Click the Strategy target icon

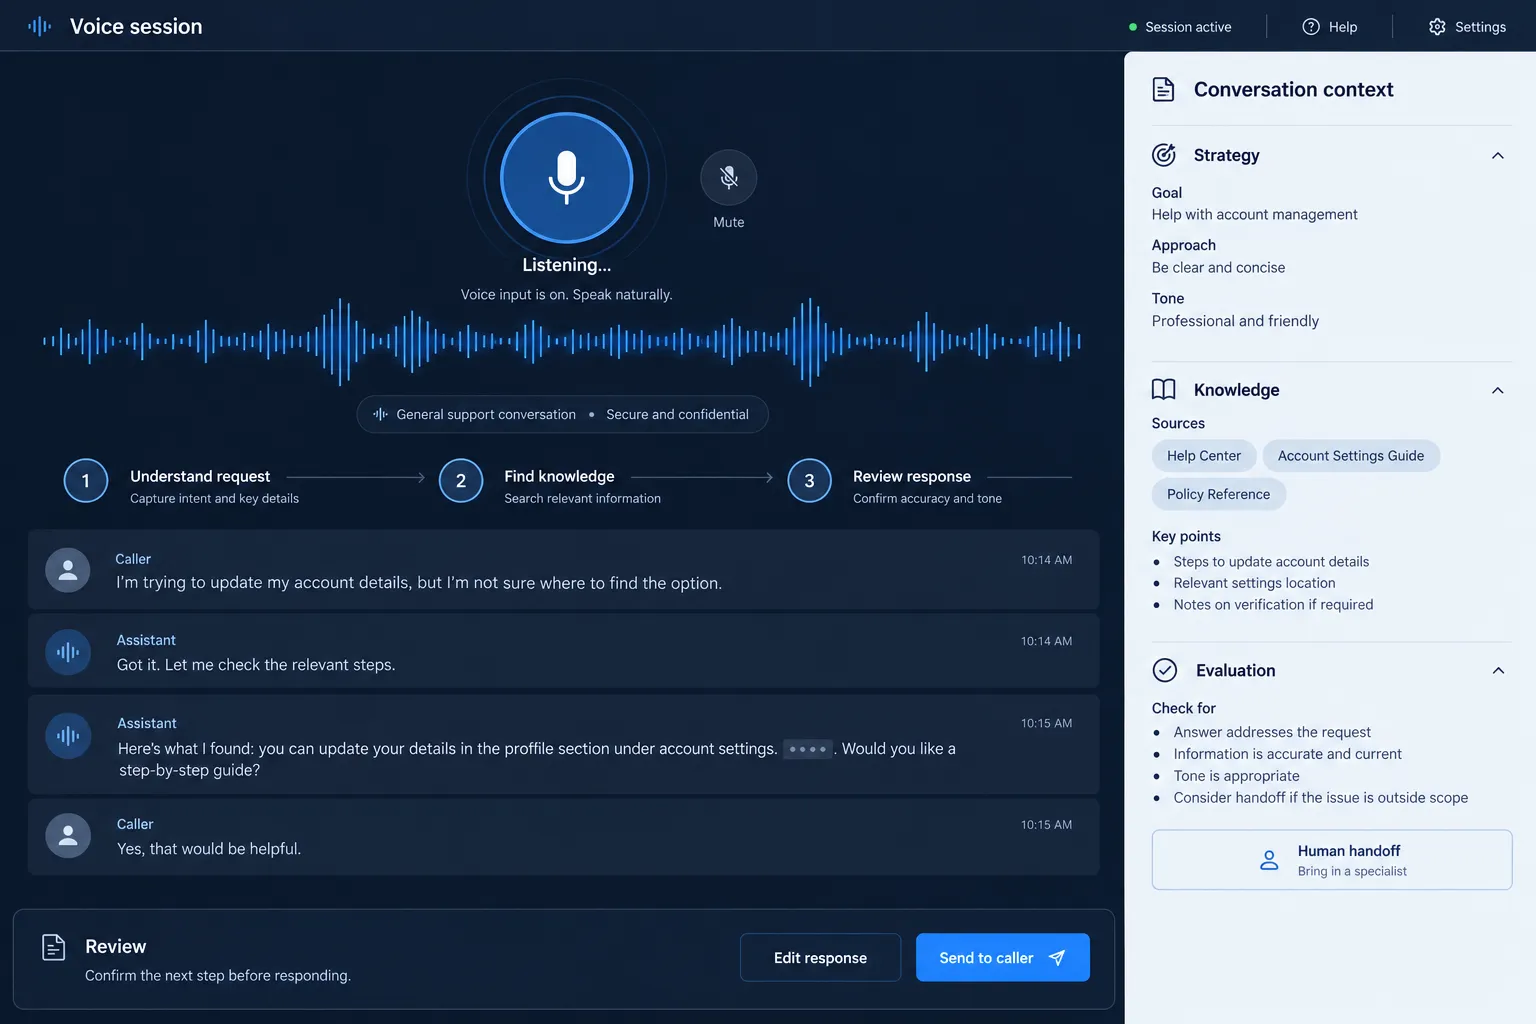pos(1164,155)
